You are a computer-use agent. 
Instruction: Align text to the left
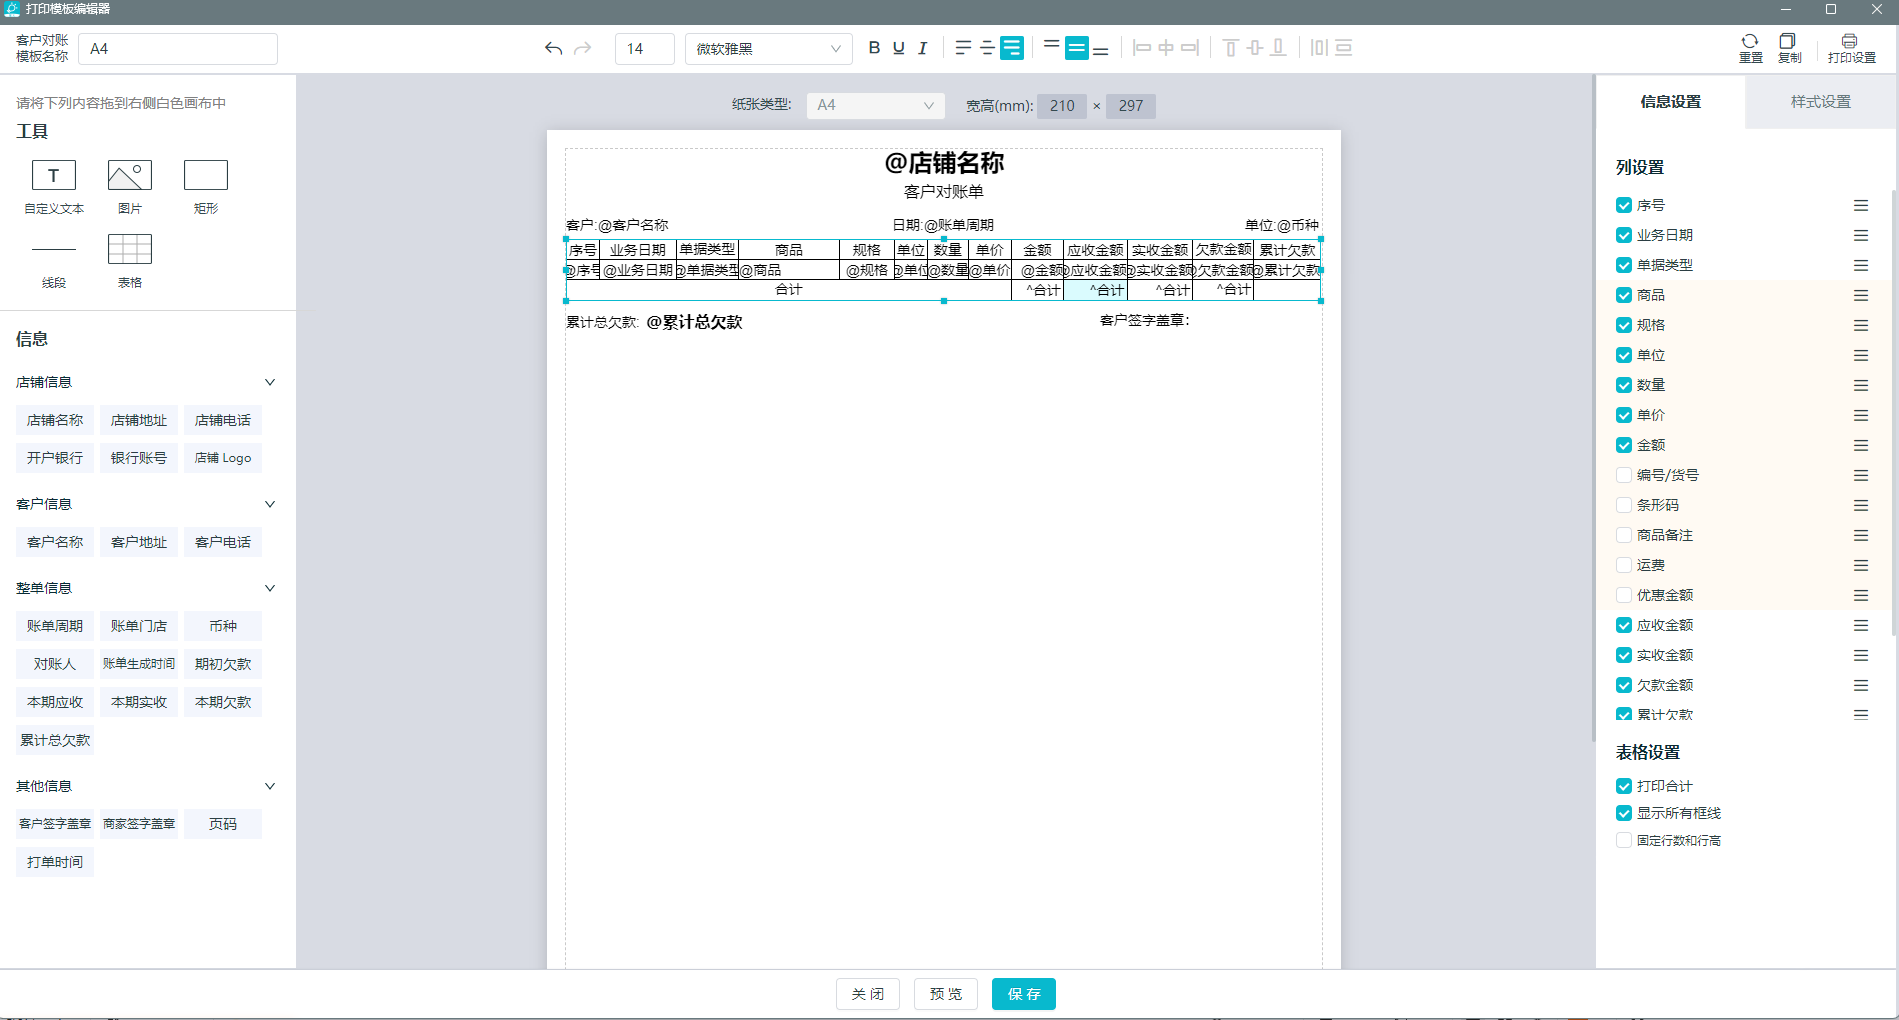click(963, 48)
